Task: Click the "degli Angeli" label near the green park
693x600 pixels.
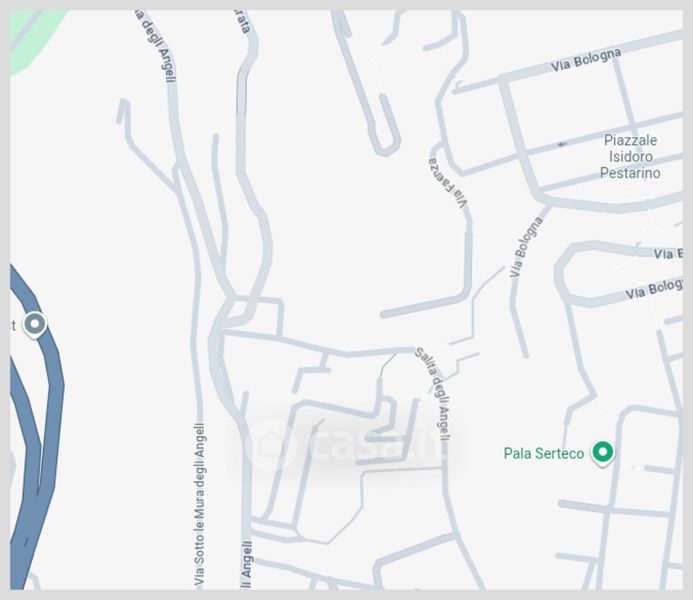Action: (155, 46)
